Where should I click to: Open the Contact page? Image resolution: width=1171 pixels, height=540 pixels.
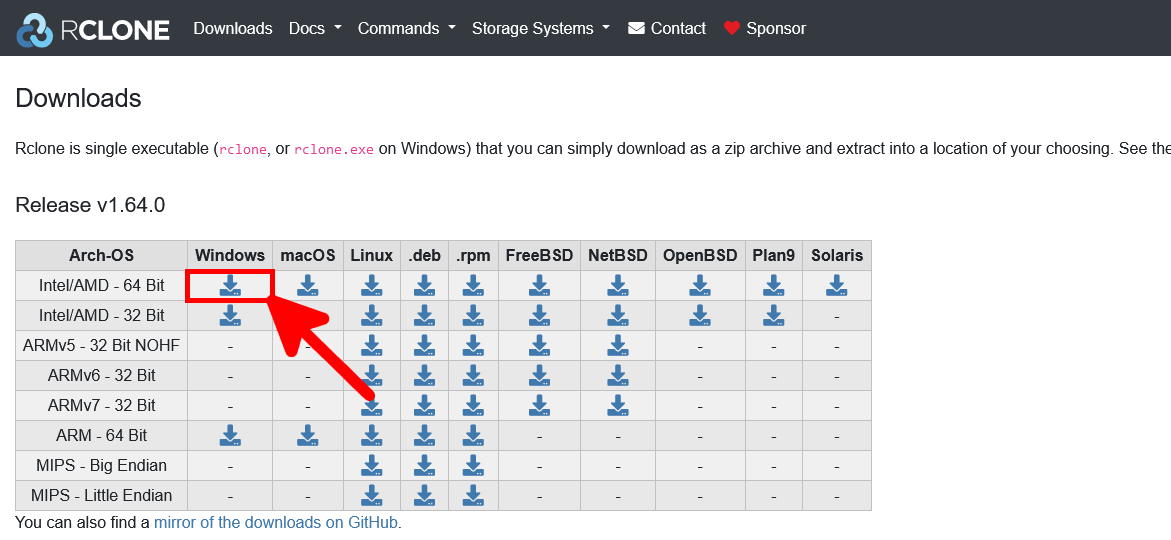[667, 28]
